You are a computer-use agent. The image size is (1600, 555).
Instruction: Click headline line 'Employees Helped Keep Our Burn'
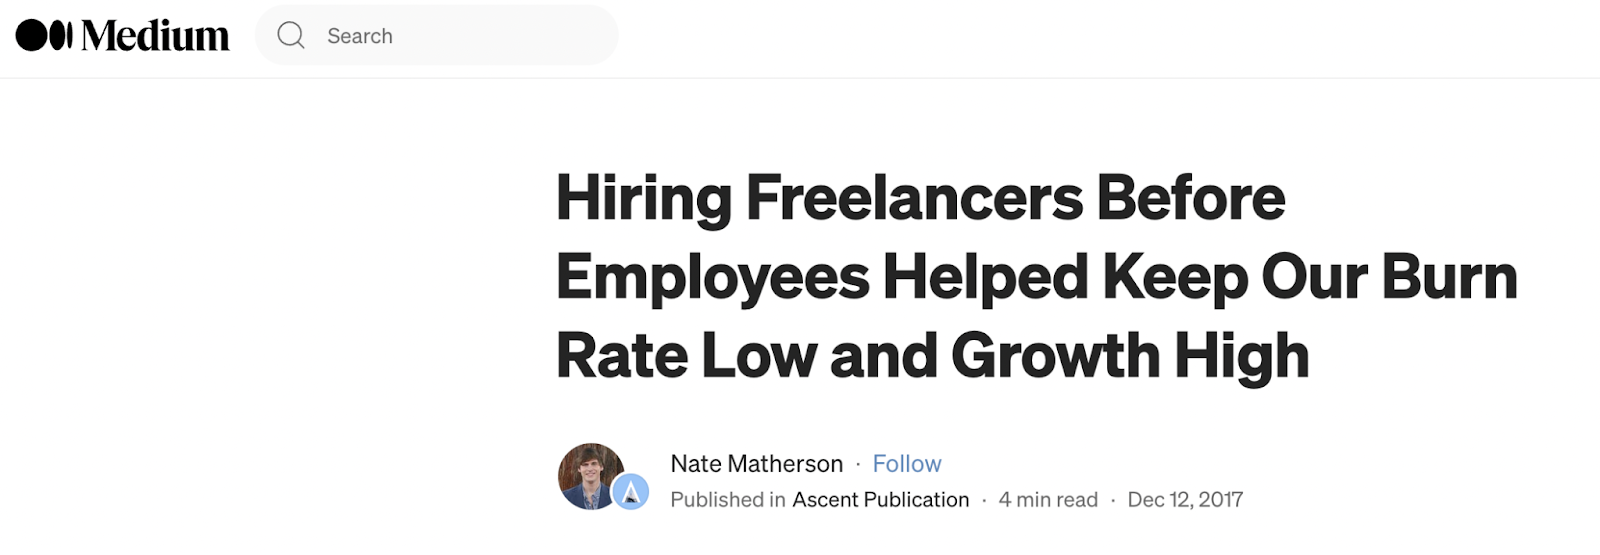point(1036,277)
